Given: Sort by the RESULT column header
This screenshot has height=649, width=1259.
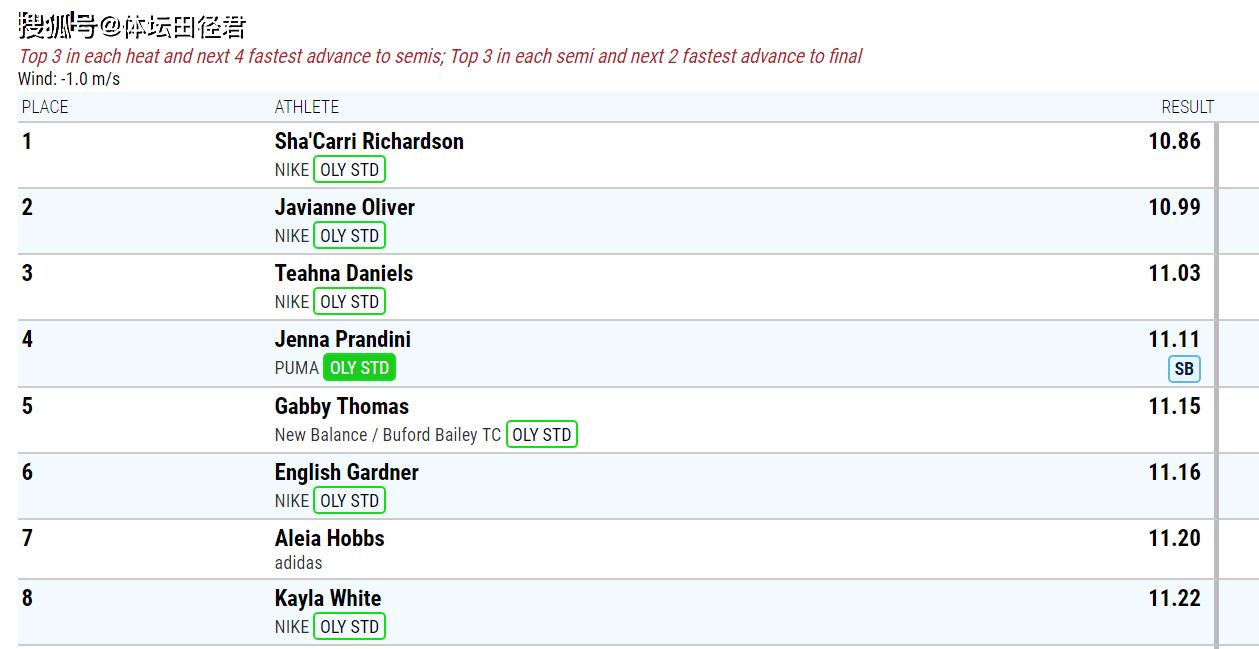Looking at the screenshot, I should [x=1187, y=107].
